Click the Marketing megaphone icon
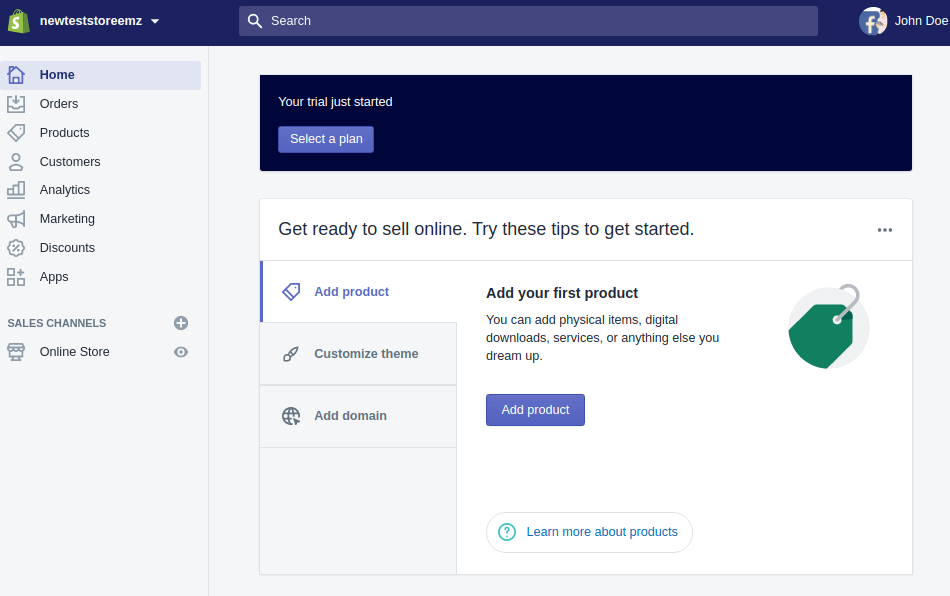The height and width of the screenshot is (596, 950). click(16, 218)
